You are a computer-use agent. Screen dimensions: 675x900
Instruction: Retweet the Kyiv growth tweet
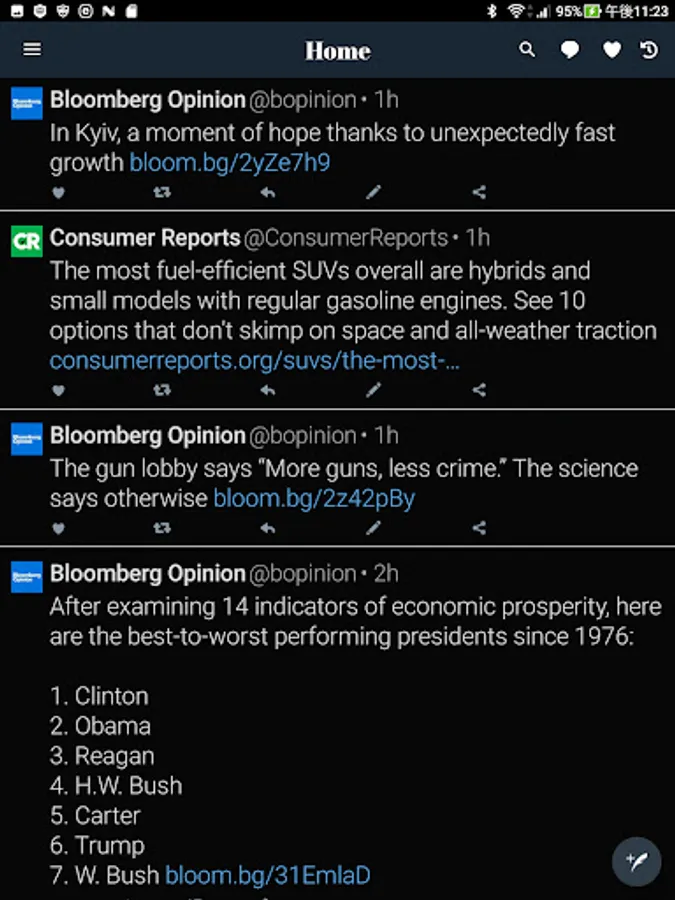click(162, 192)
